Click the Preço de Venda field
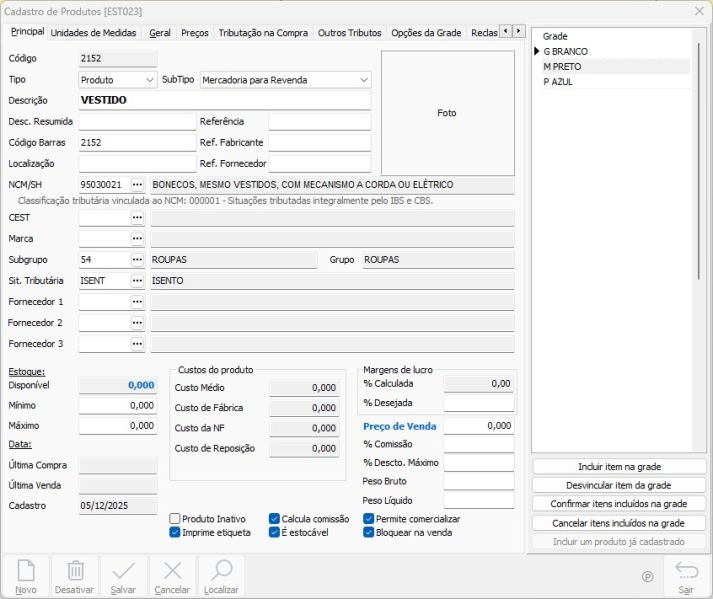 pos(478,426)
